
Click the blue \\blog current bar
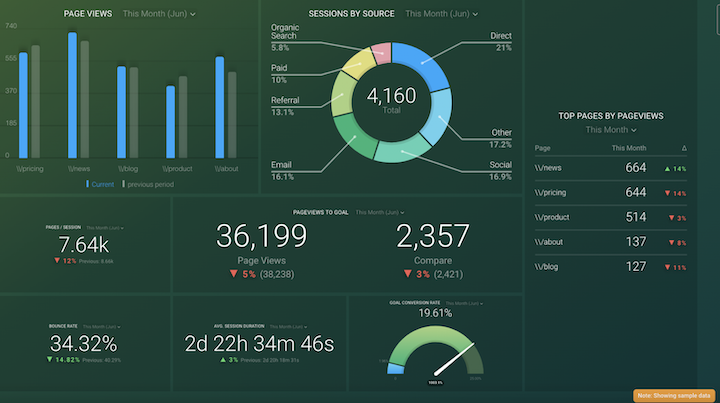tap(121, 112)
